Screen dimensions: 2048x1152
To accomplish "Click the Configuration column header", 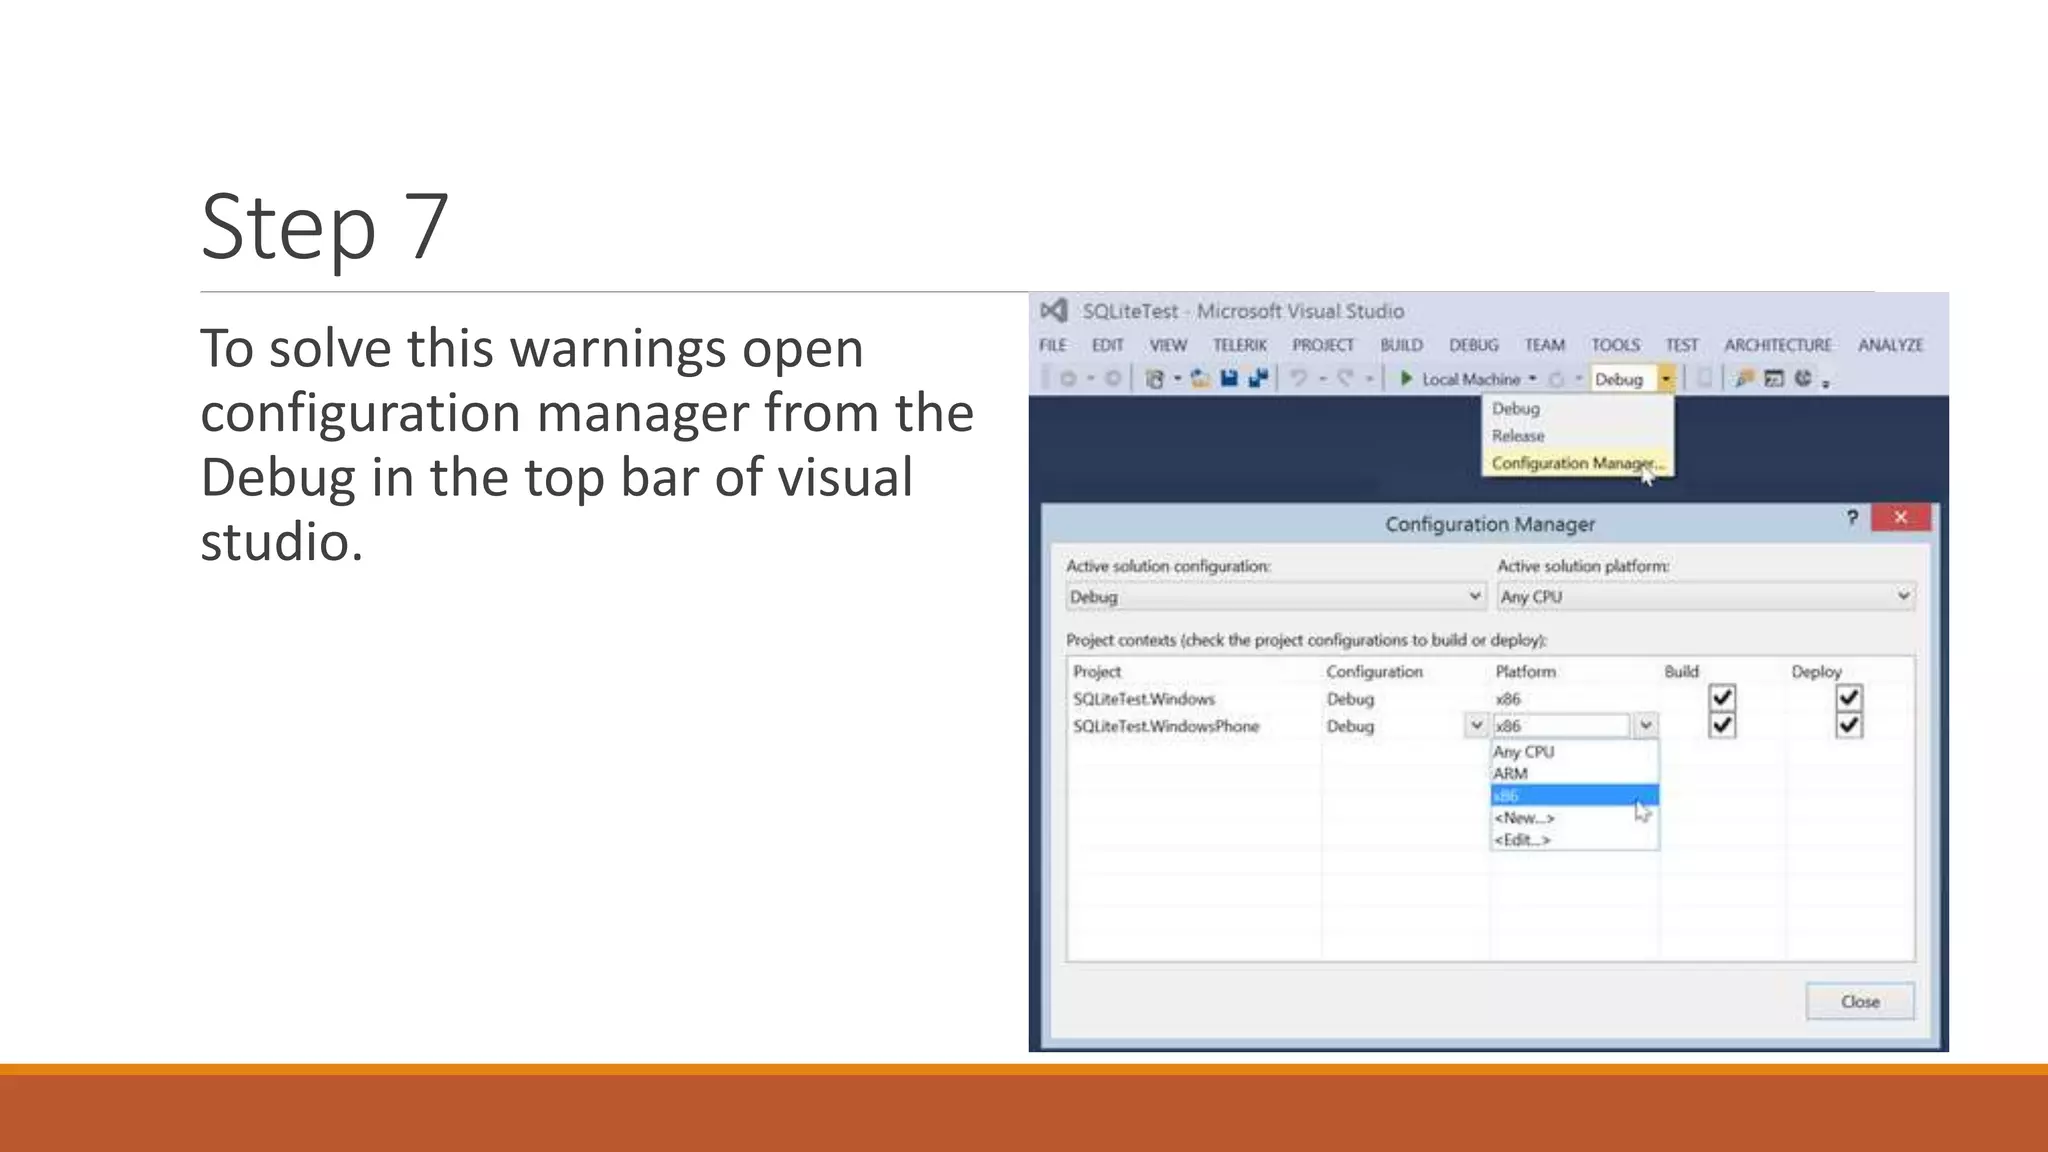I will 1374,671.
